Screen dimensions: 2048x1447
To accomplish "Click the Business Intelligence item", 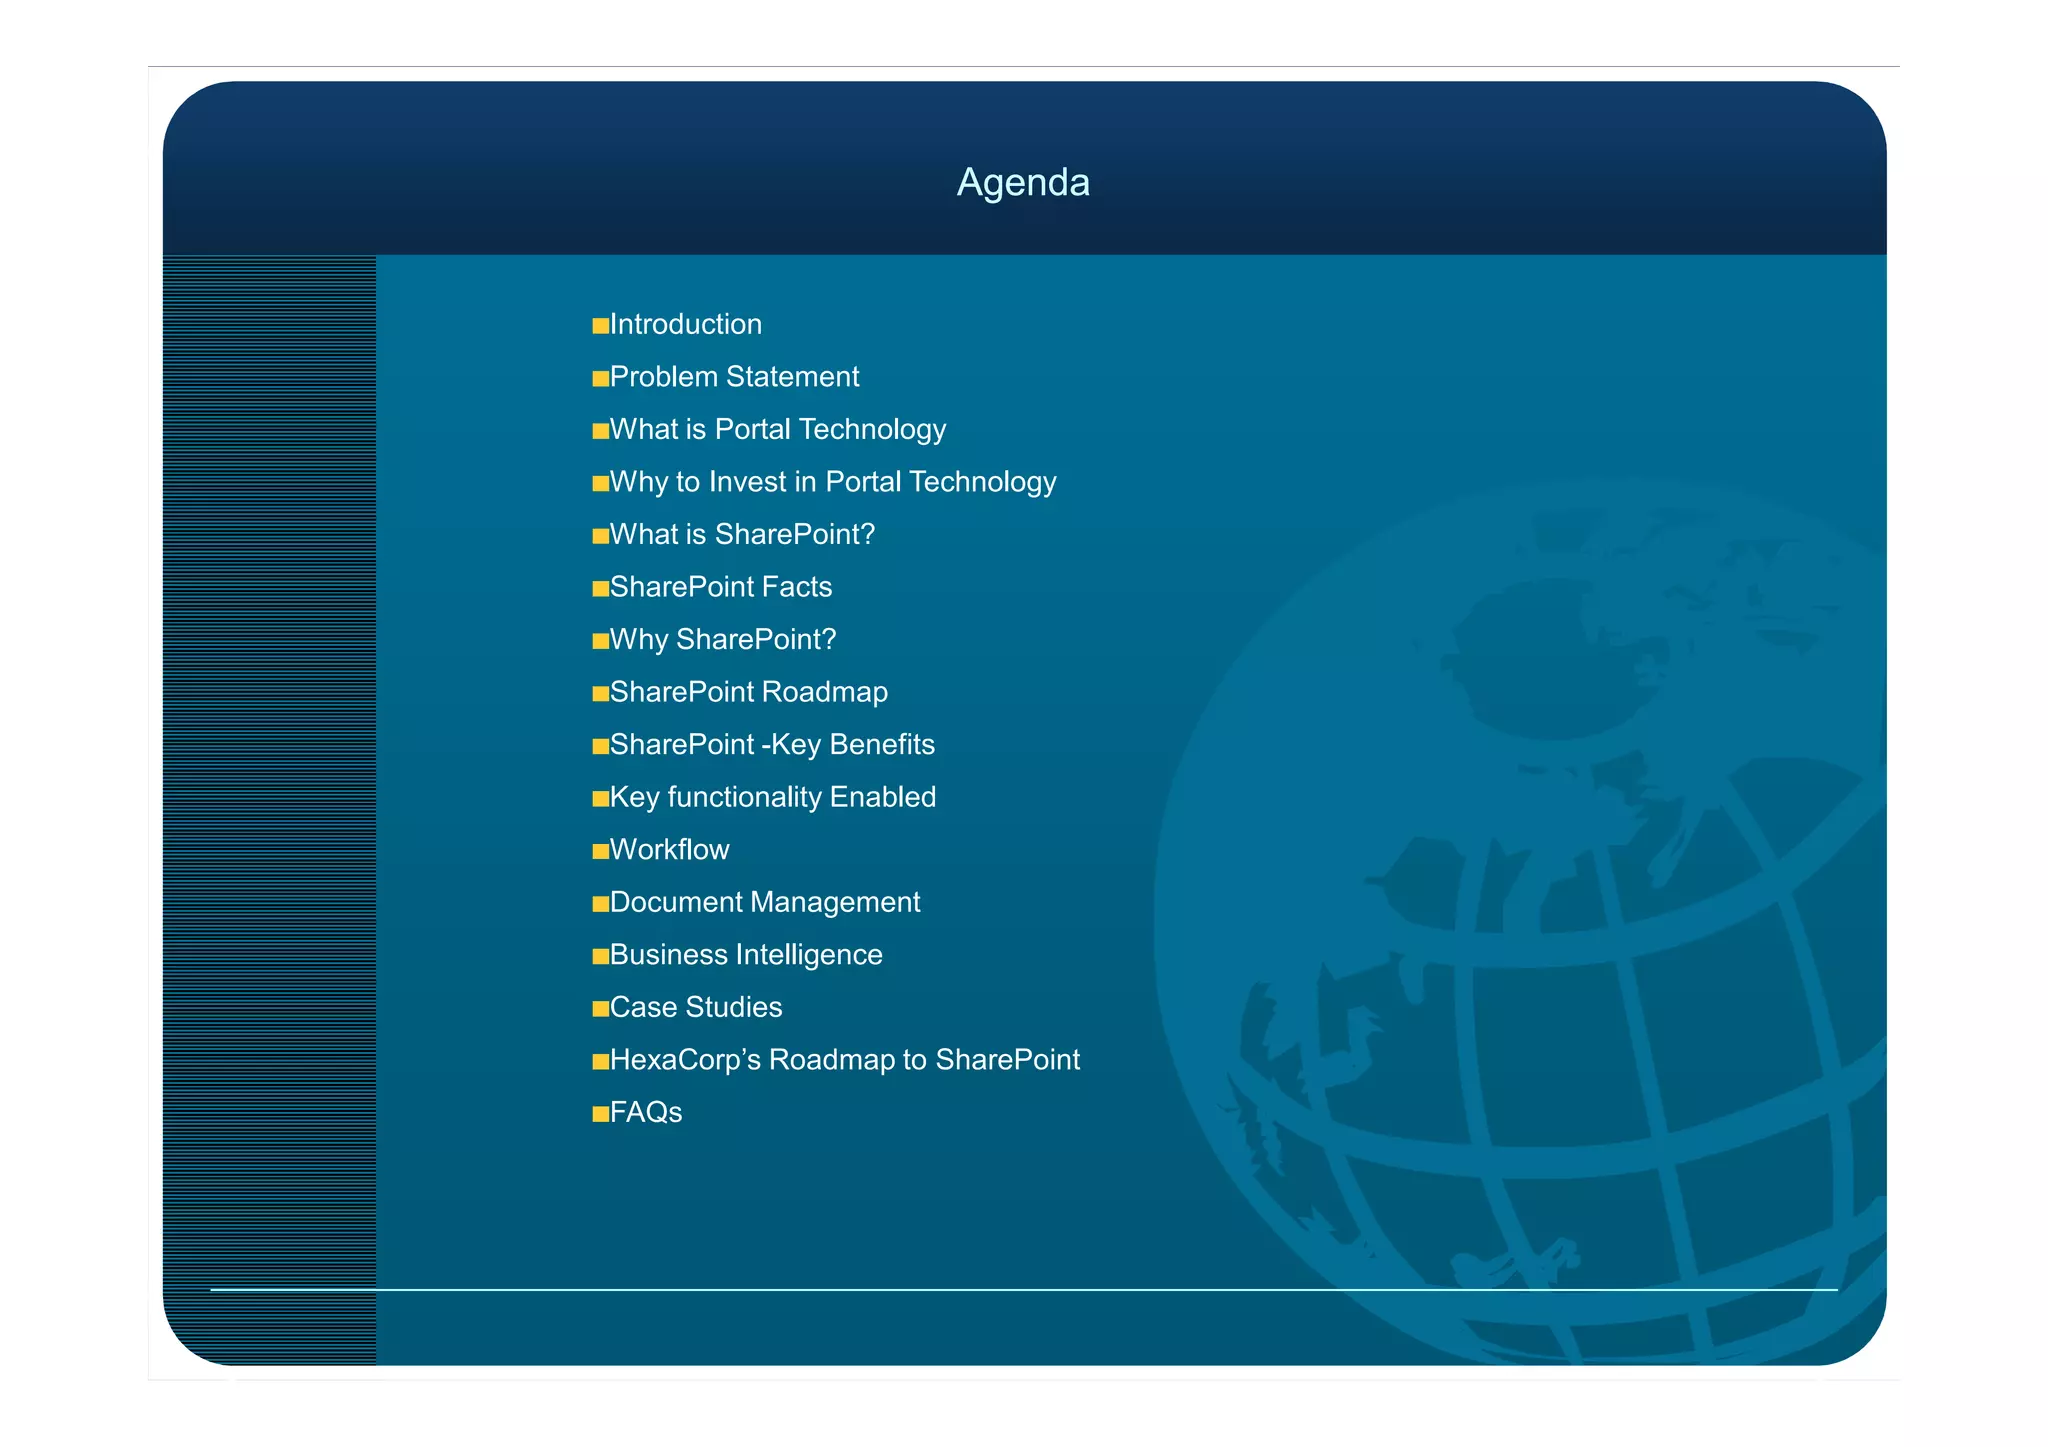I will [745, 955].
